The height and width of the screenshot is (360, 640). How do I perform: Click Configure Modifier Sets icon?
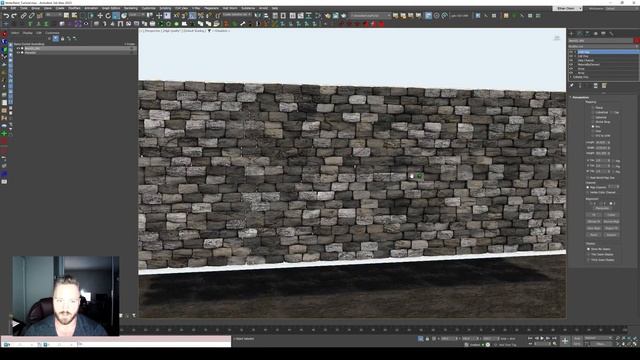point(604,86)
